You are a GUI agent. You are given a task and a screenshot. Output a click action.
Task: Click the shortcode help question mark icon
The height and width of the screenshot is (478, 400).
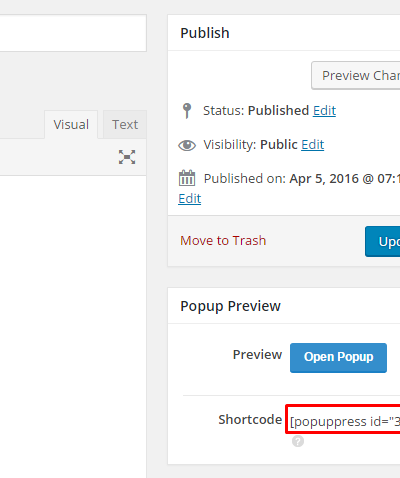(298, 441)
